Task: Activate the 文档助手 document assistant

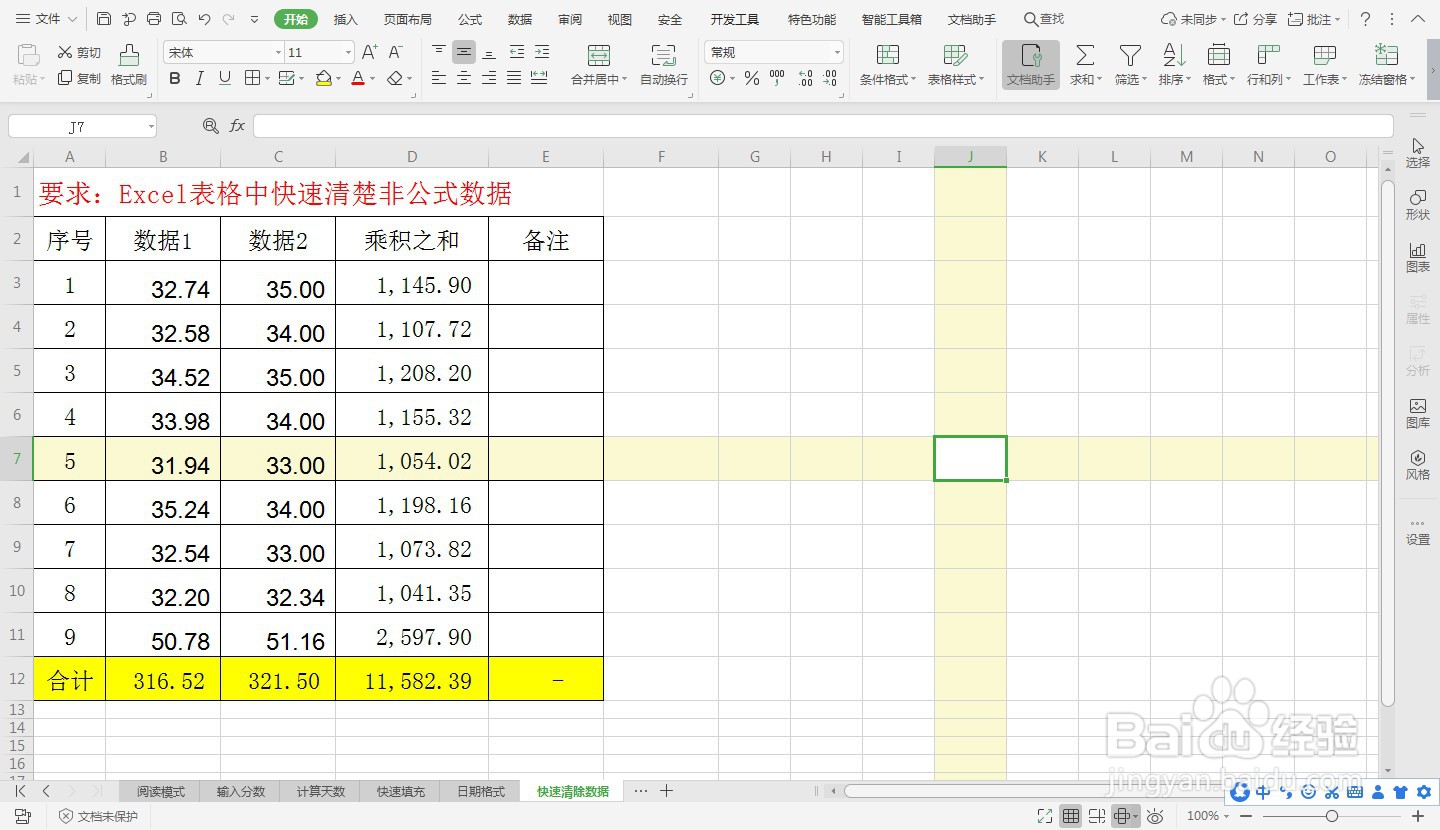Action: click(x=1029, y=64)
